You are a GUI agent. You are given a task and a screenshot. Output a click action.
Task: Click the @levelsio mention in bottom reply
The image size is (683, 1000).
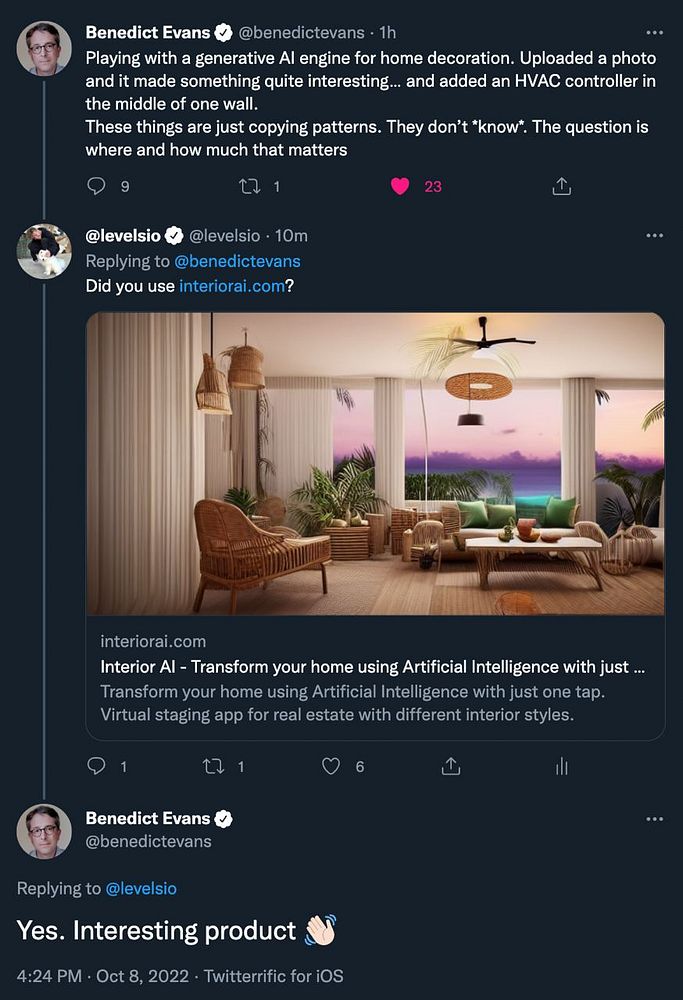(x=140, y=888)
